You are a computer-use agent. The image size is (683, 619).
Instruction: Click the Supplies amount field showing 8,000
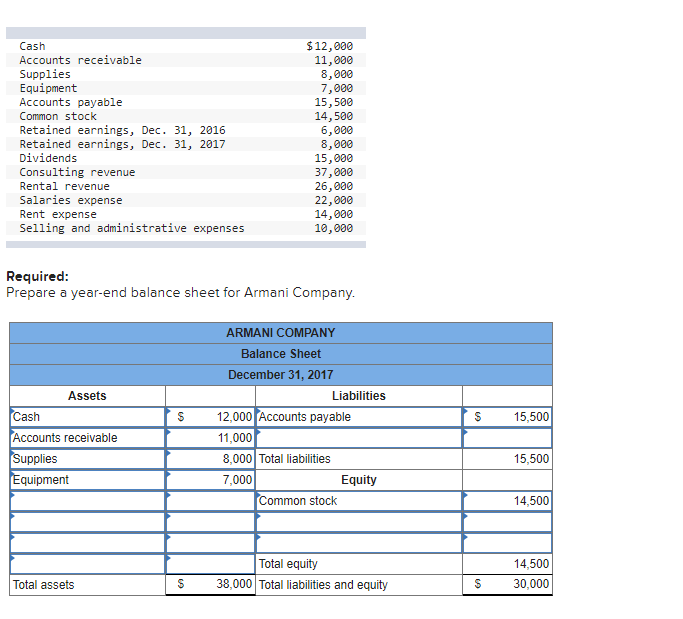[x=210, y=459]
